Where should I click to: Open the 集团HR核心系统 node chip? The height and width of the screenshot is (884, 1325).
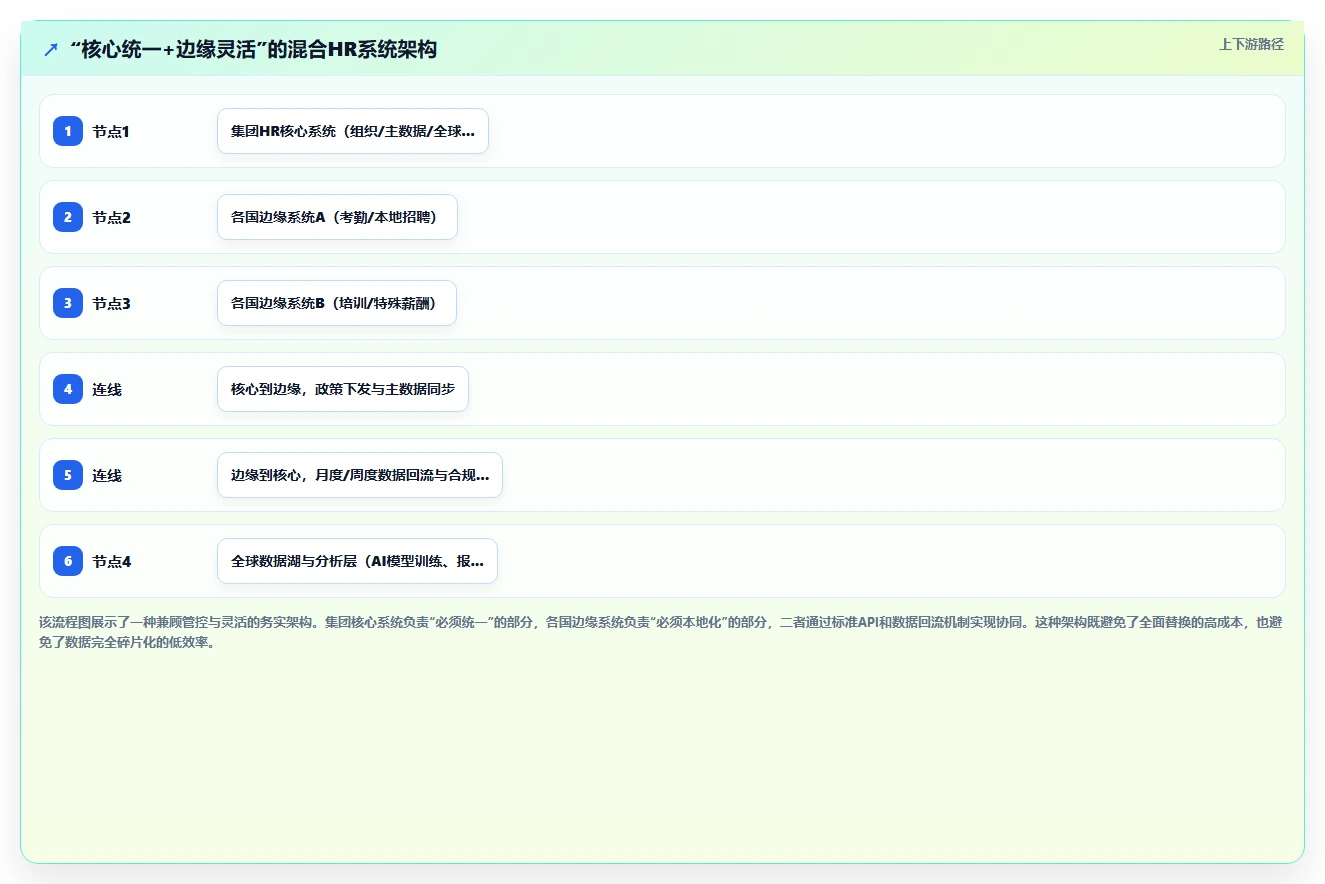[353, 131]
